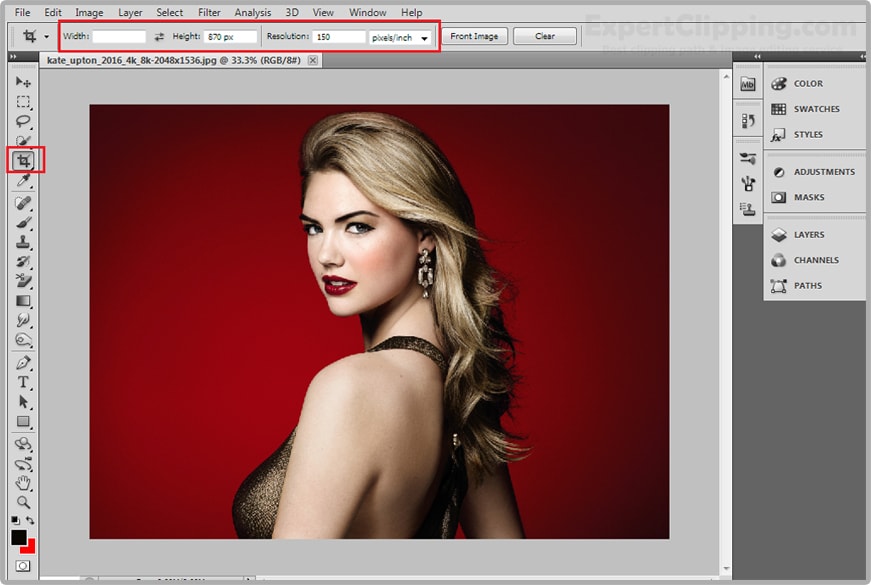Select the Move tool
Viewport: 871px width, 585px height.
tap(23, 82)
